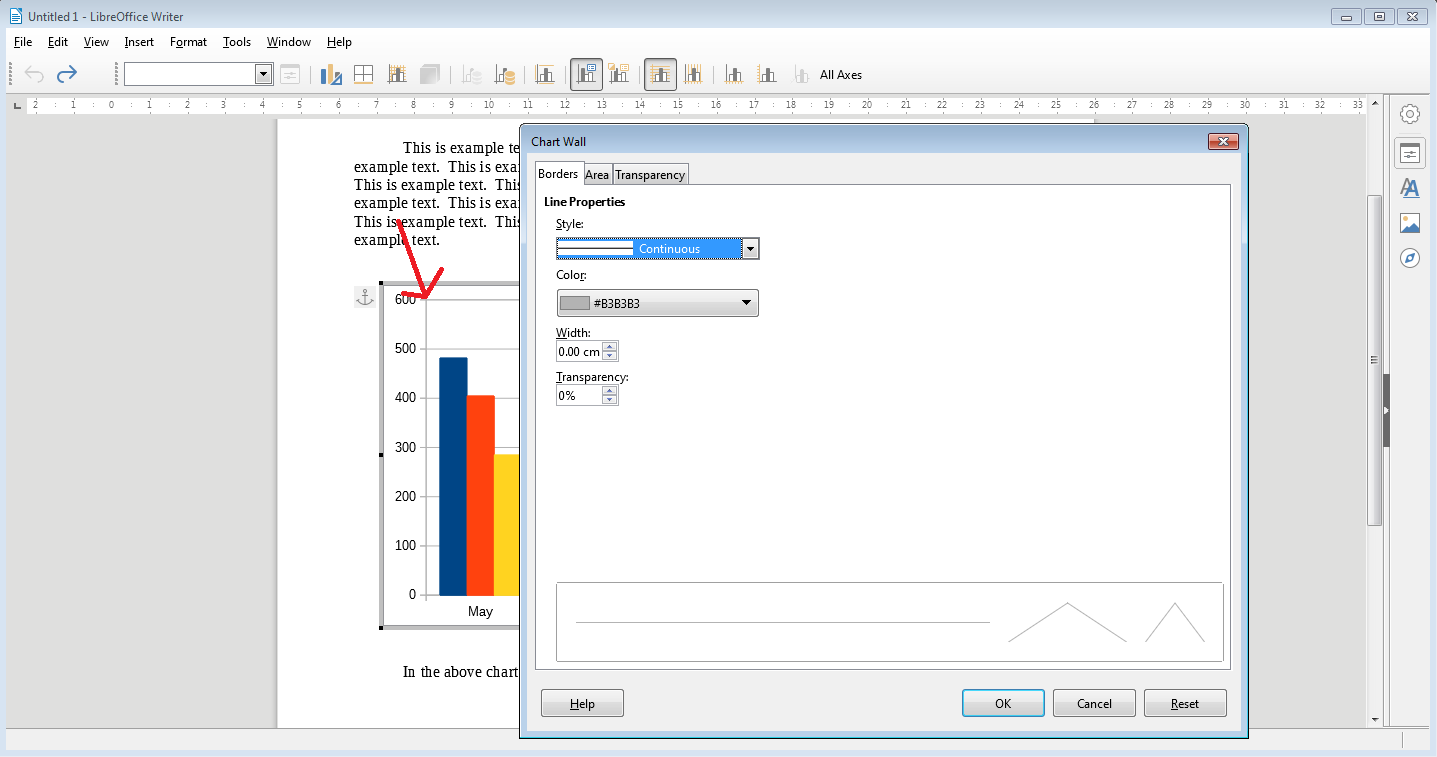
Task: Click the ruler tab-stop corner icon
Action: tap(17, 105)
